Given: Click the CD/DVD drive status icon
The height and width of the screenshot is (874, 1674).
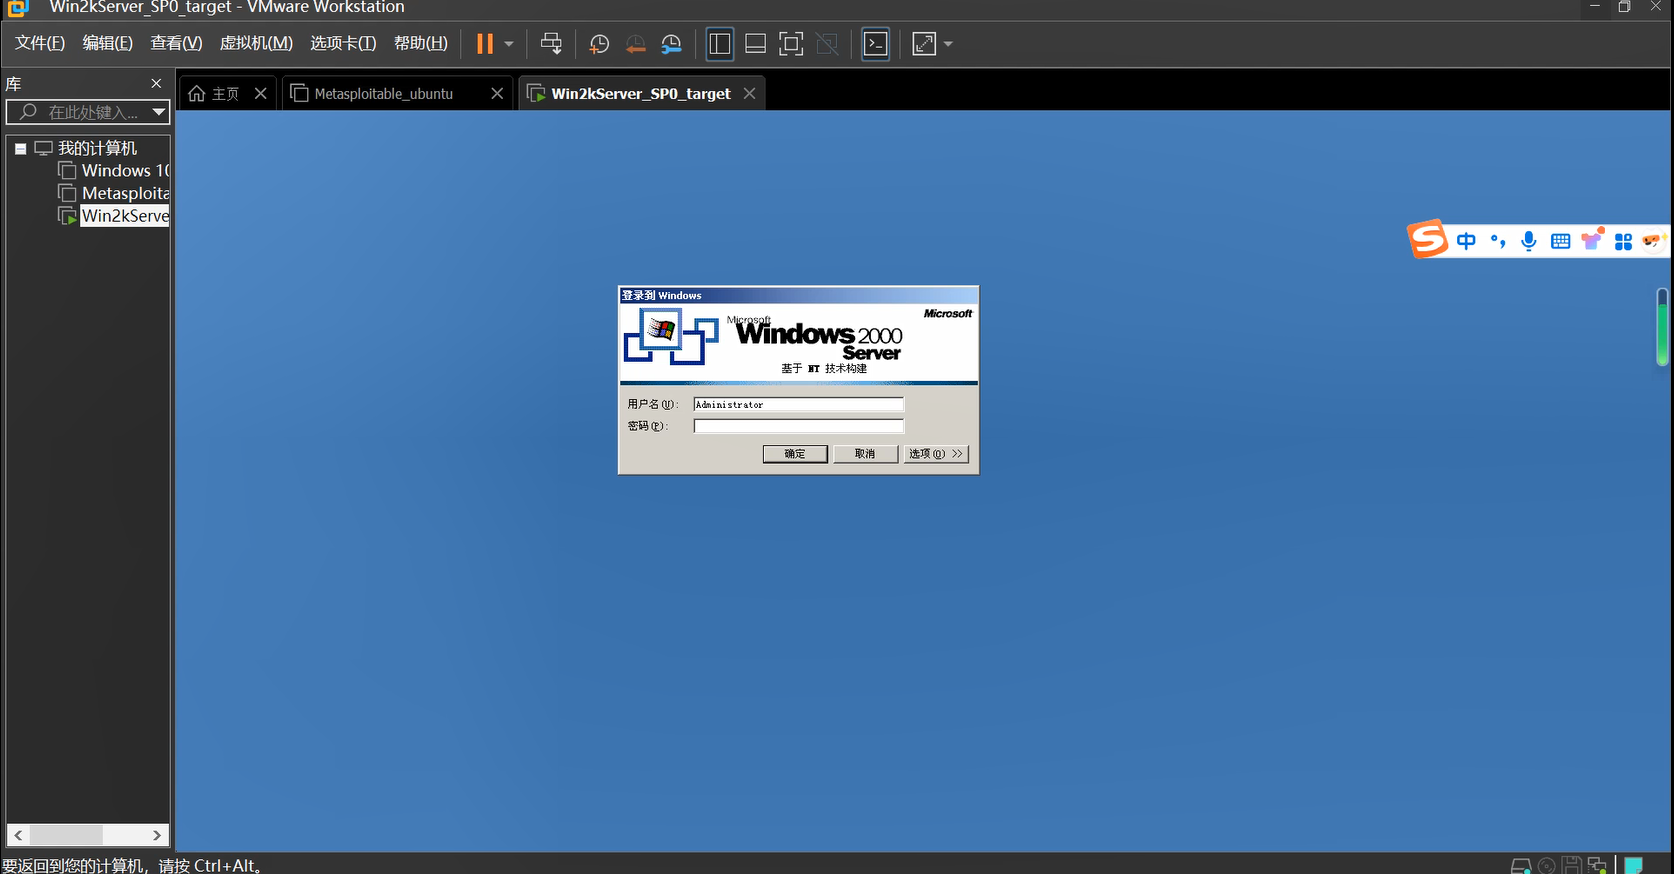Looking at the screenshot, I should [1547, 866].
